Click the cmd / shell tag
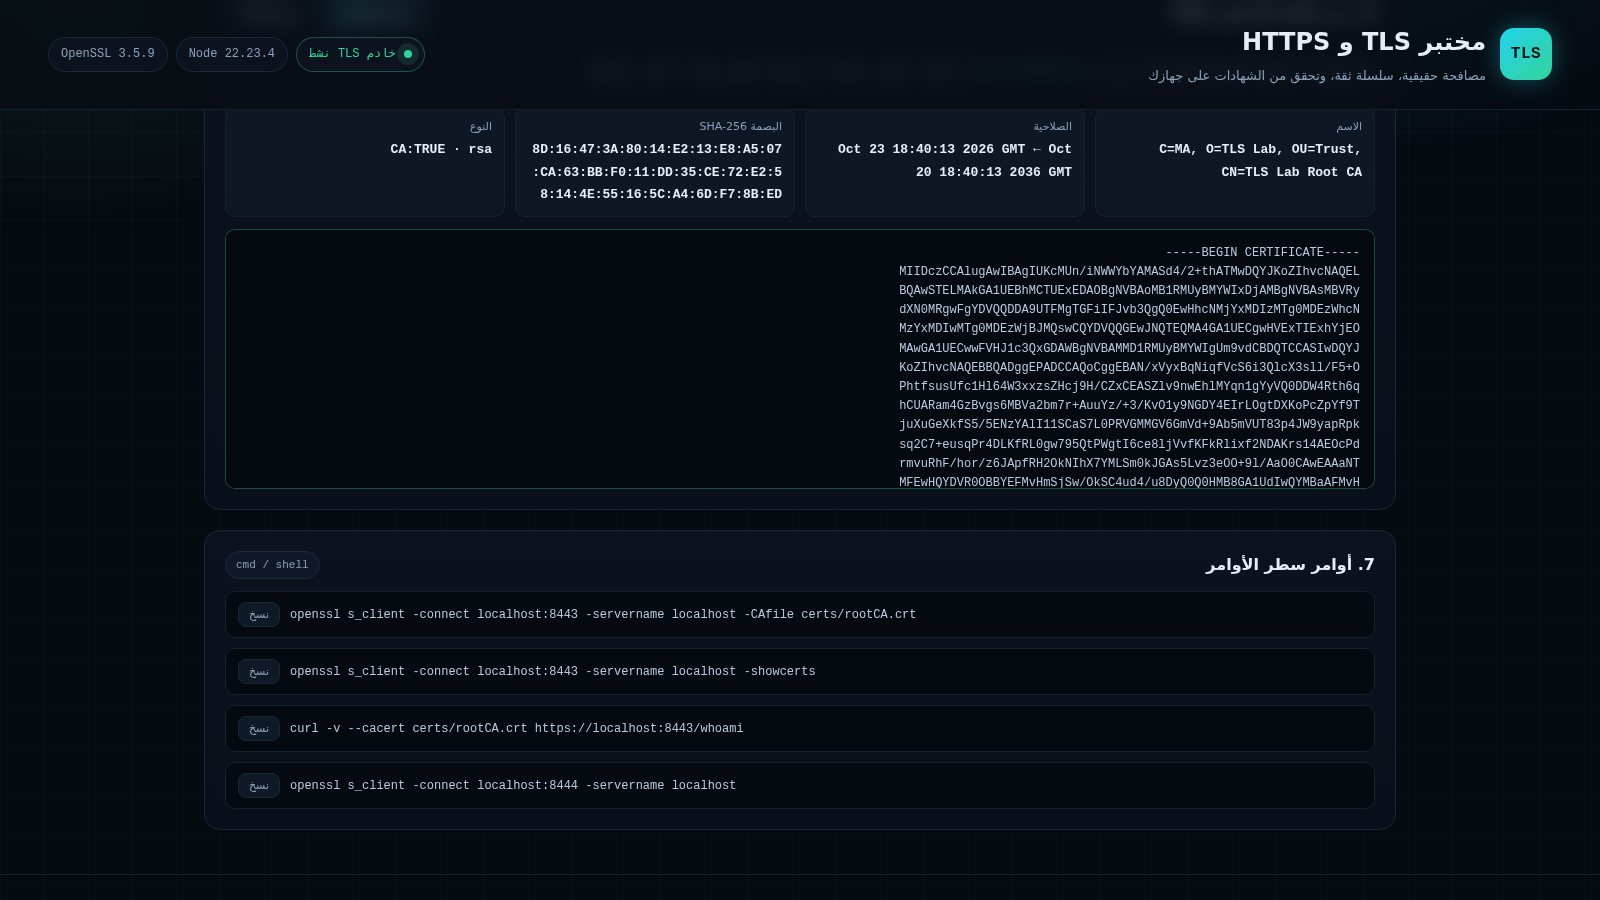Screen dimensions: 1600x900 pos(272,565)
